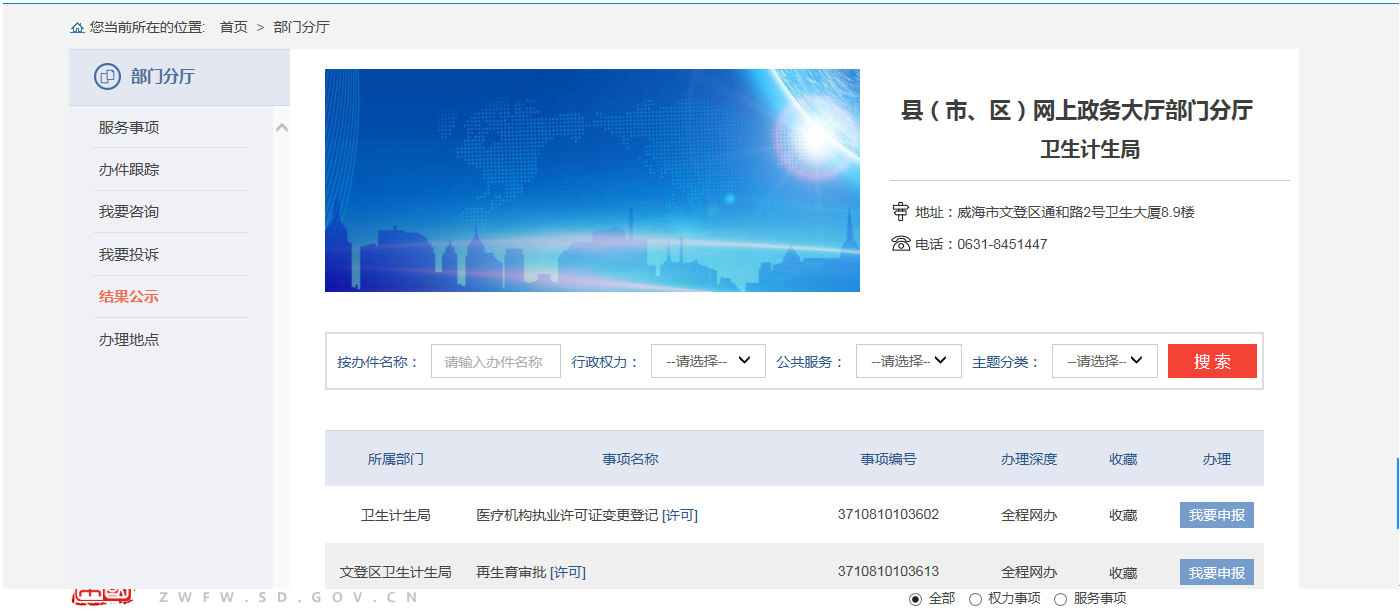Select the 全部 radio button
The height and width of the screenshot is (616, 1400).
click(915, 599)
